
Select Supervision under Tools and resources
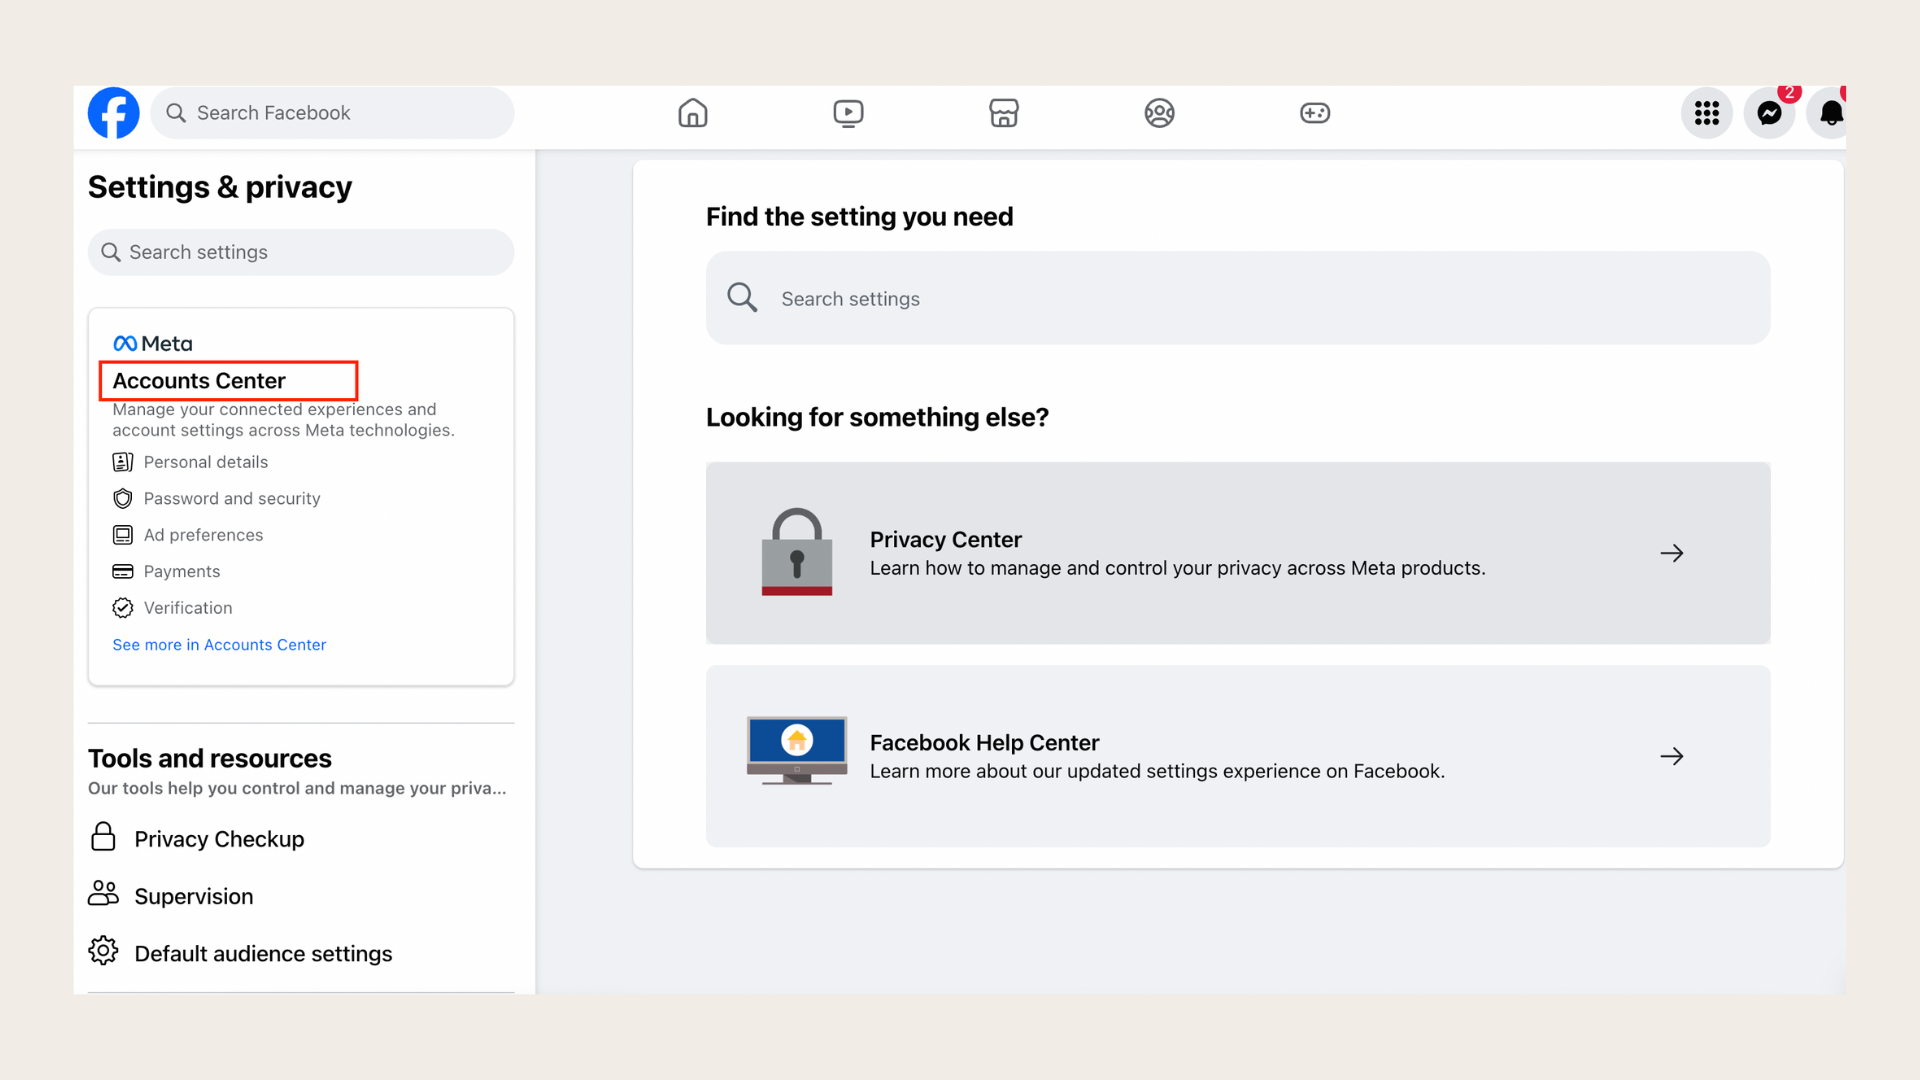coord(194,895)
